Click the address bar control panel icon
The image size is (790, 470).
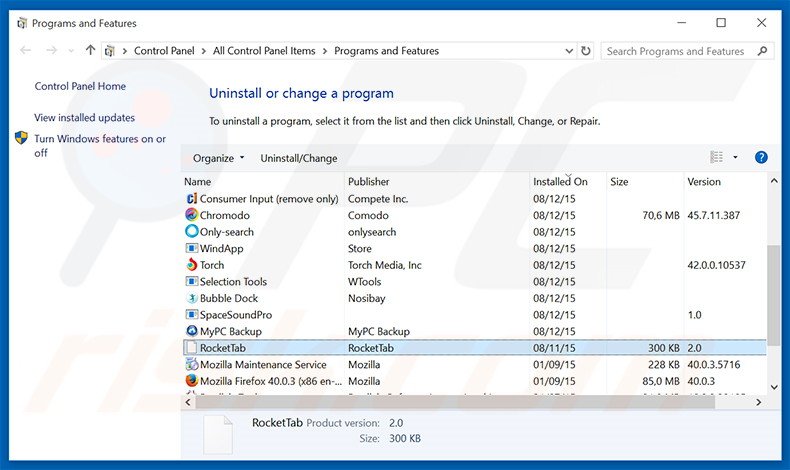[109, 51]
